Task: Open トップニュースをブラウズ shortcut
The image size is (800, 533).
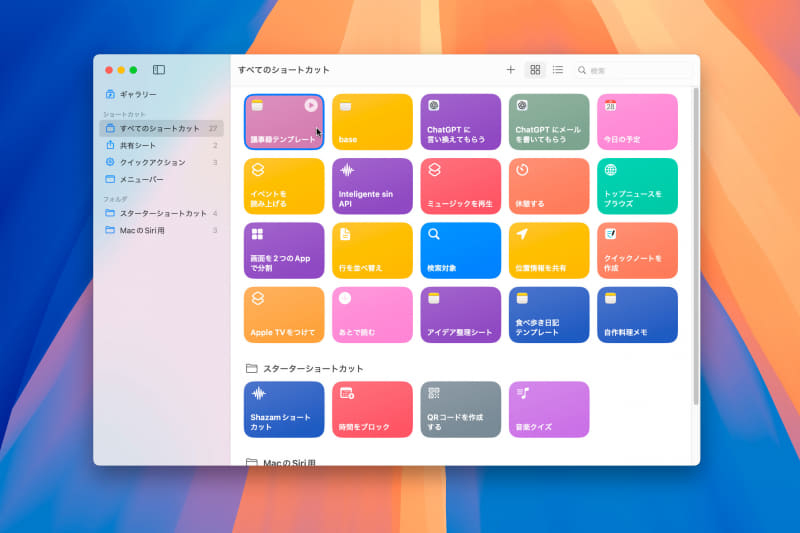Action: pos(637,186)
